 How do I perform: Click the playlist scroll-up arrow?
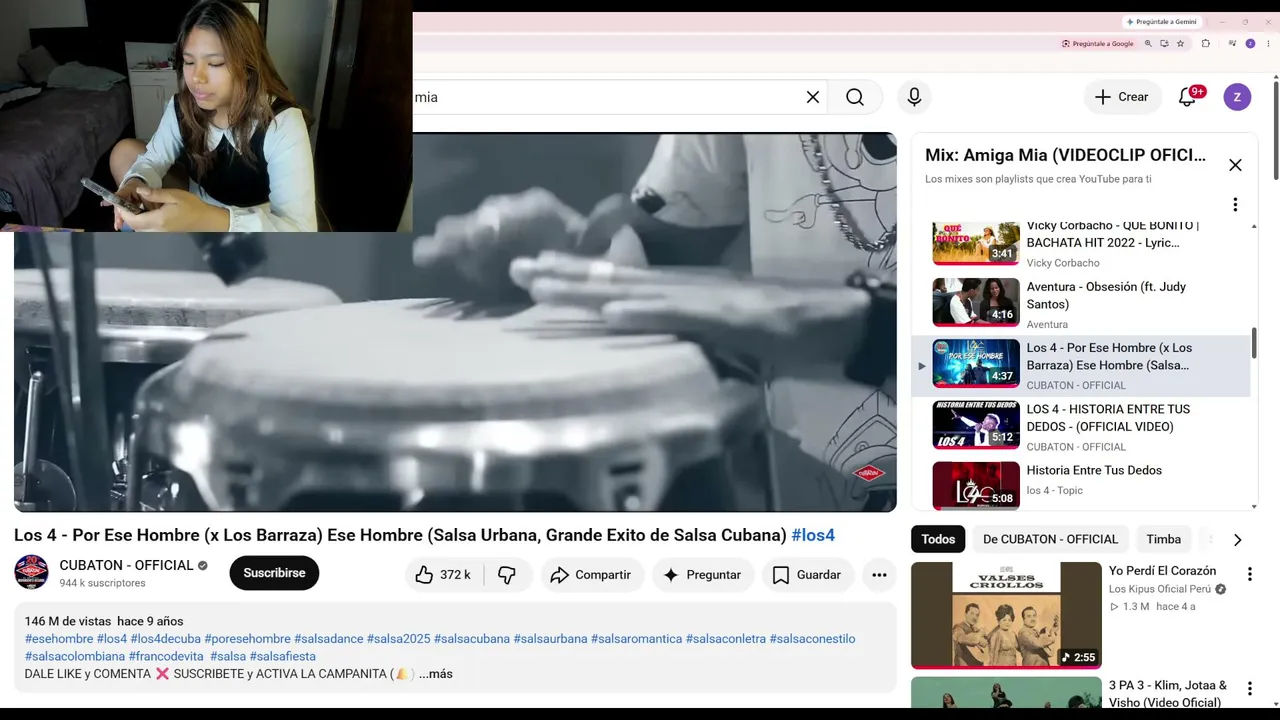(1254, 226)
